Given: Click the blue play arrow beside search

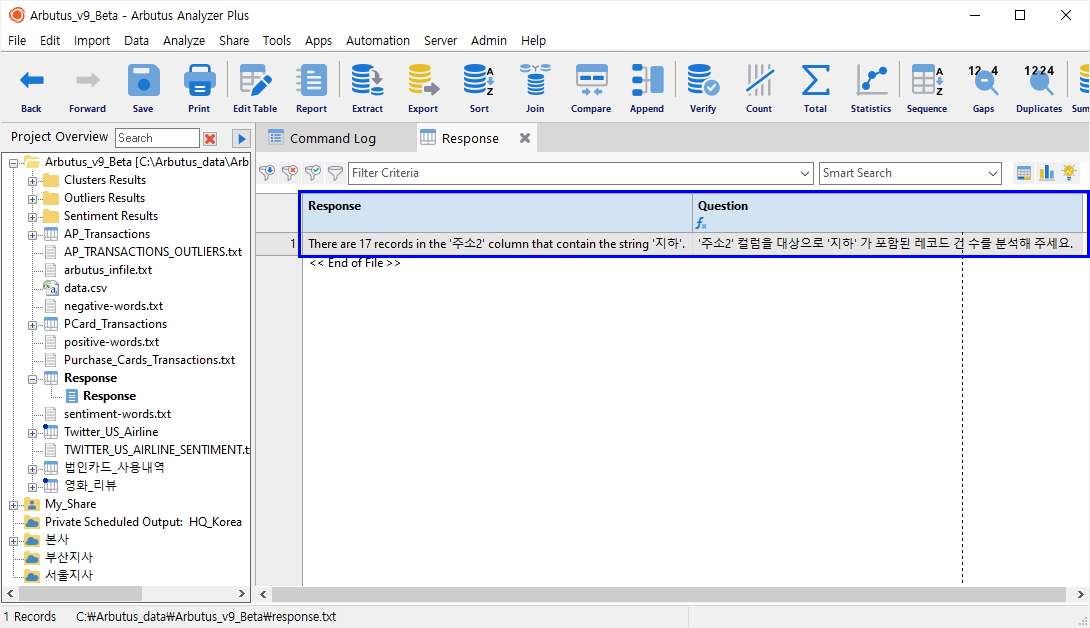Looking at the screenshot, I should click(241, 138).
